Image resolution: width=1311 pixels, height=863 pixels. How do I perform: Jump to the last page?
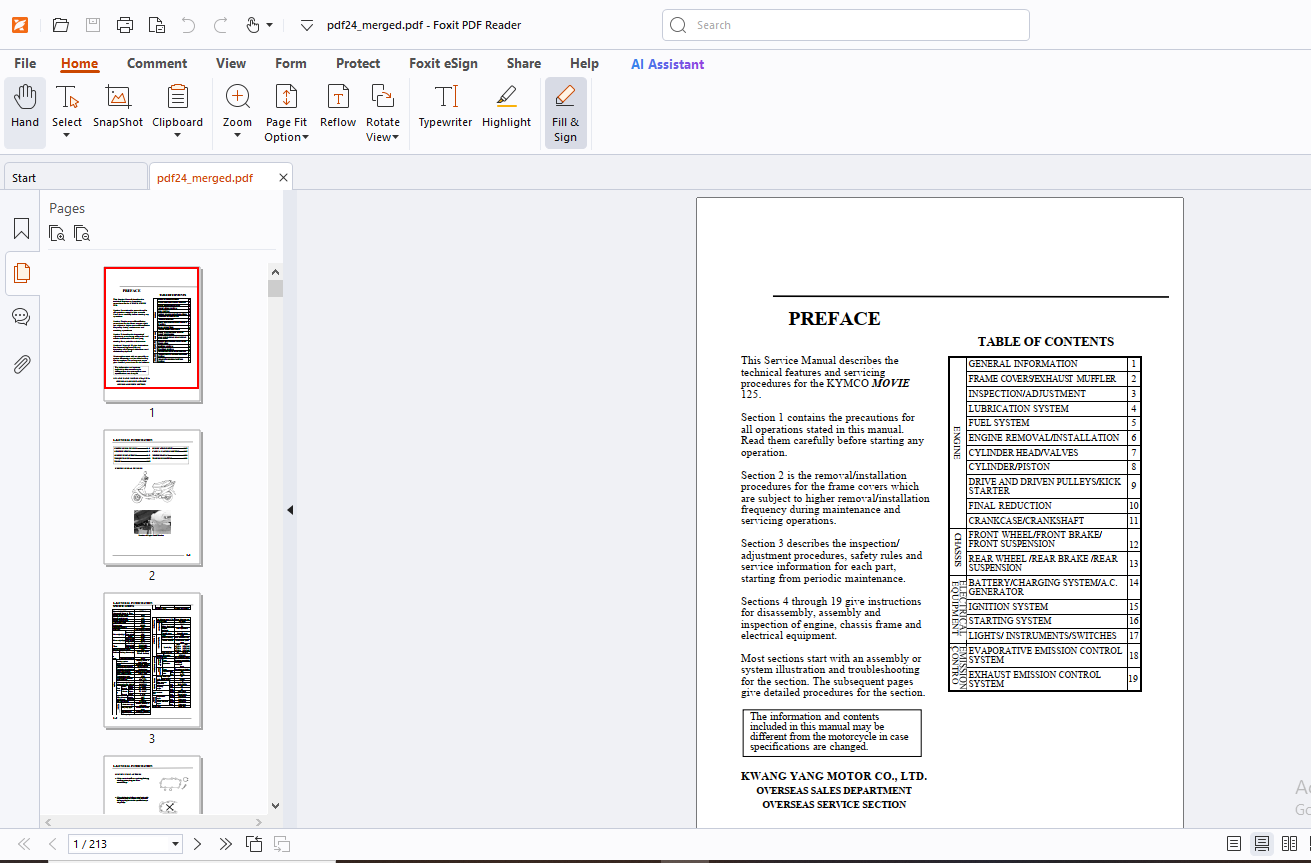226,844
